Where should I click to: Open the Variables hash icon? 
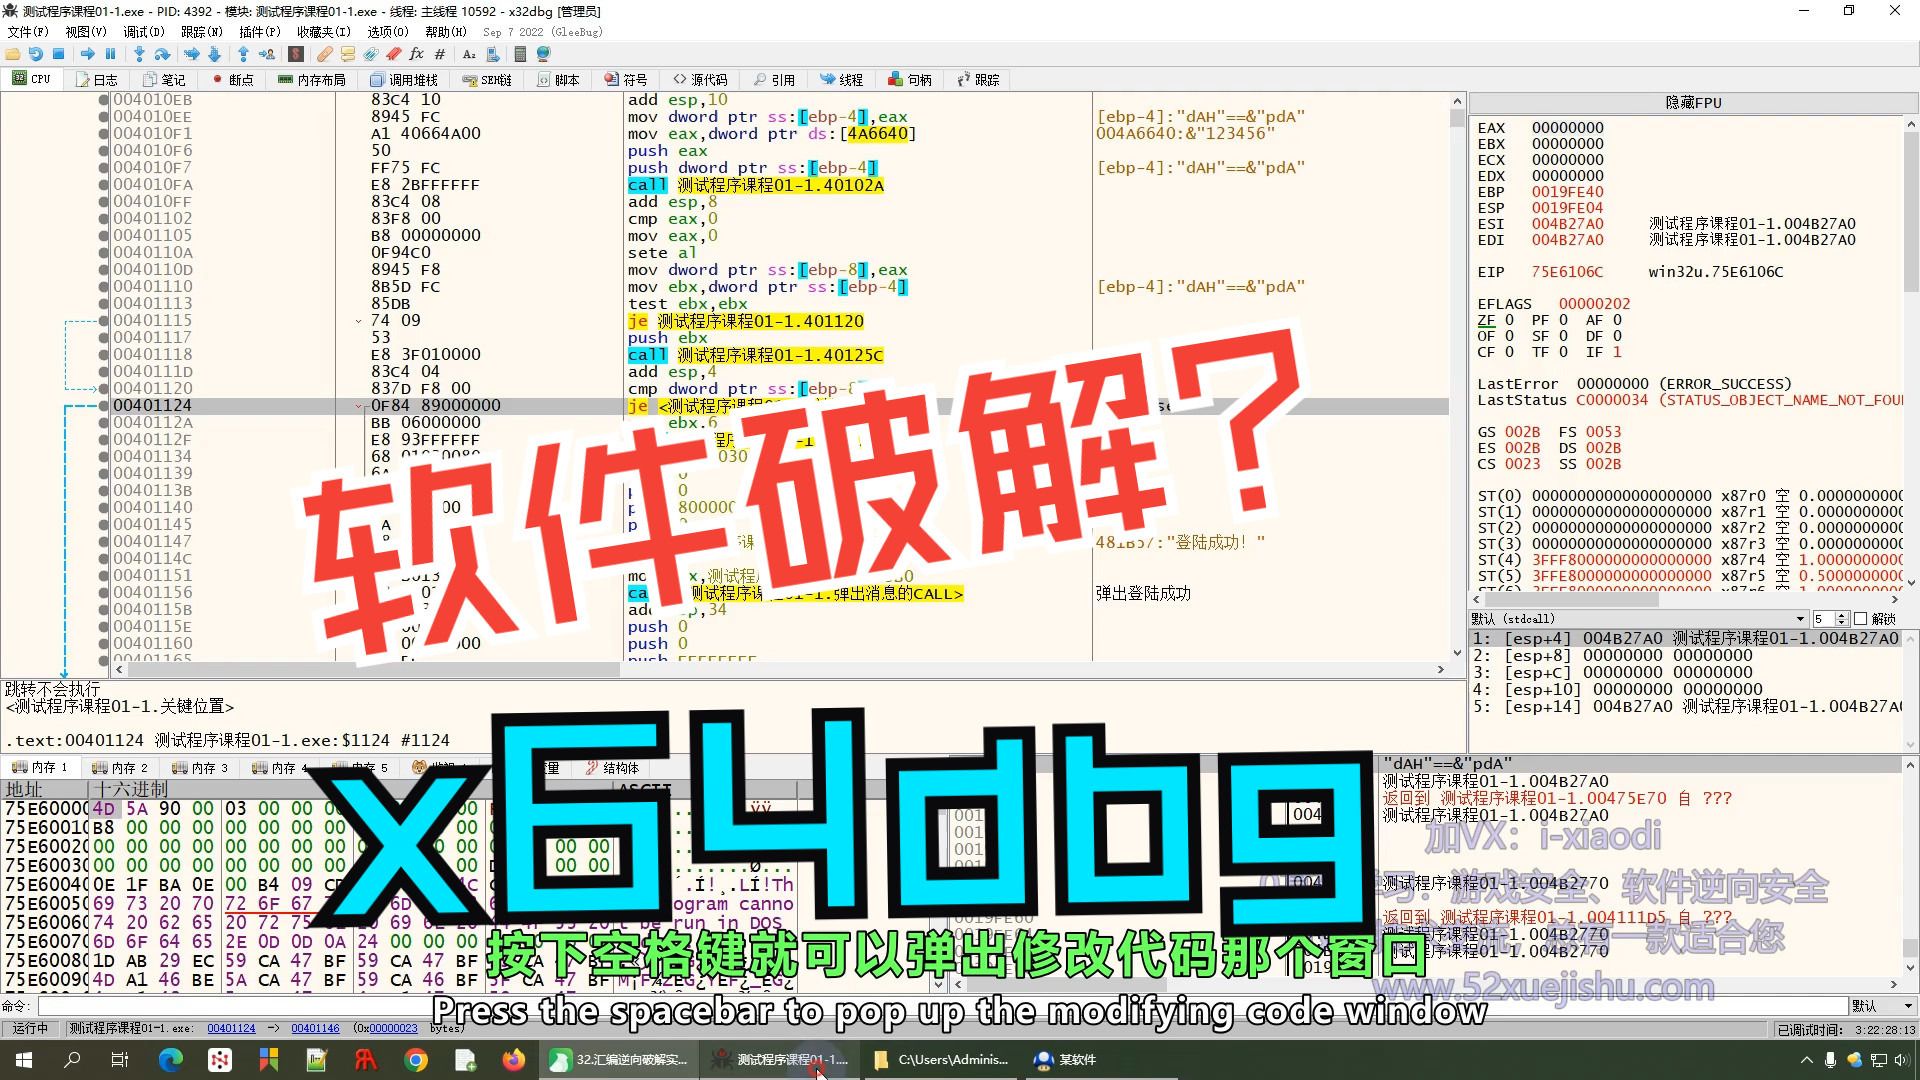click(x=440, y=54)
